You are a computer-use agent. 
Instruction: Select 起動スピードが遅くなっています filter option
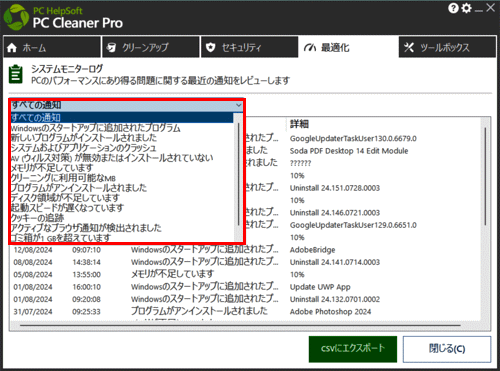pyautogui.click(x=122, y=208)
